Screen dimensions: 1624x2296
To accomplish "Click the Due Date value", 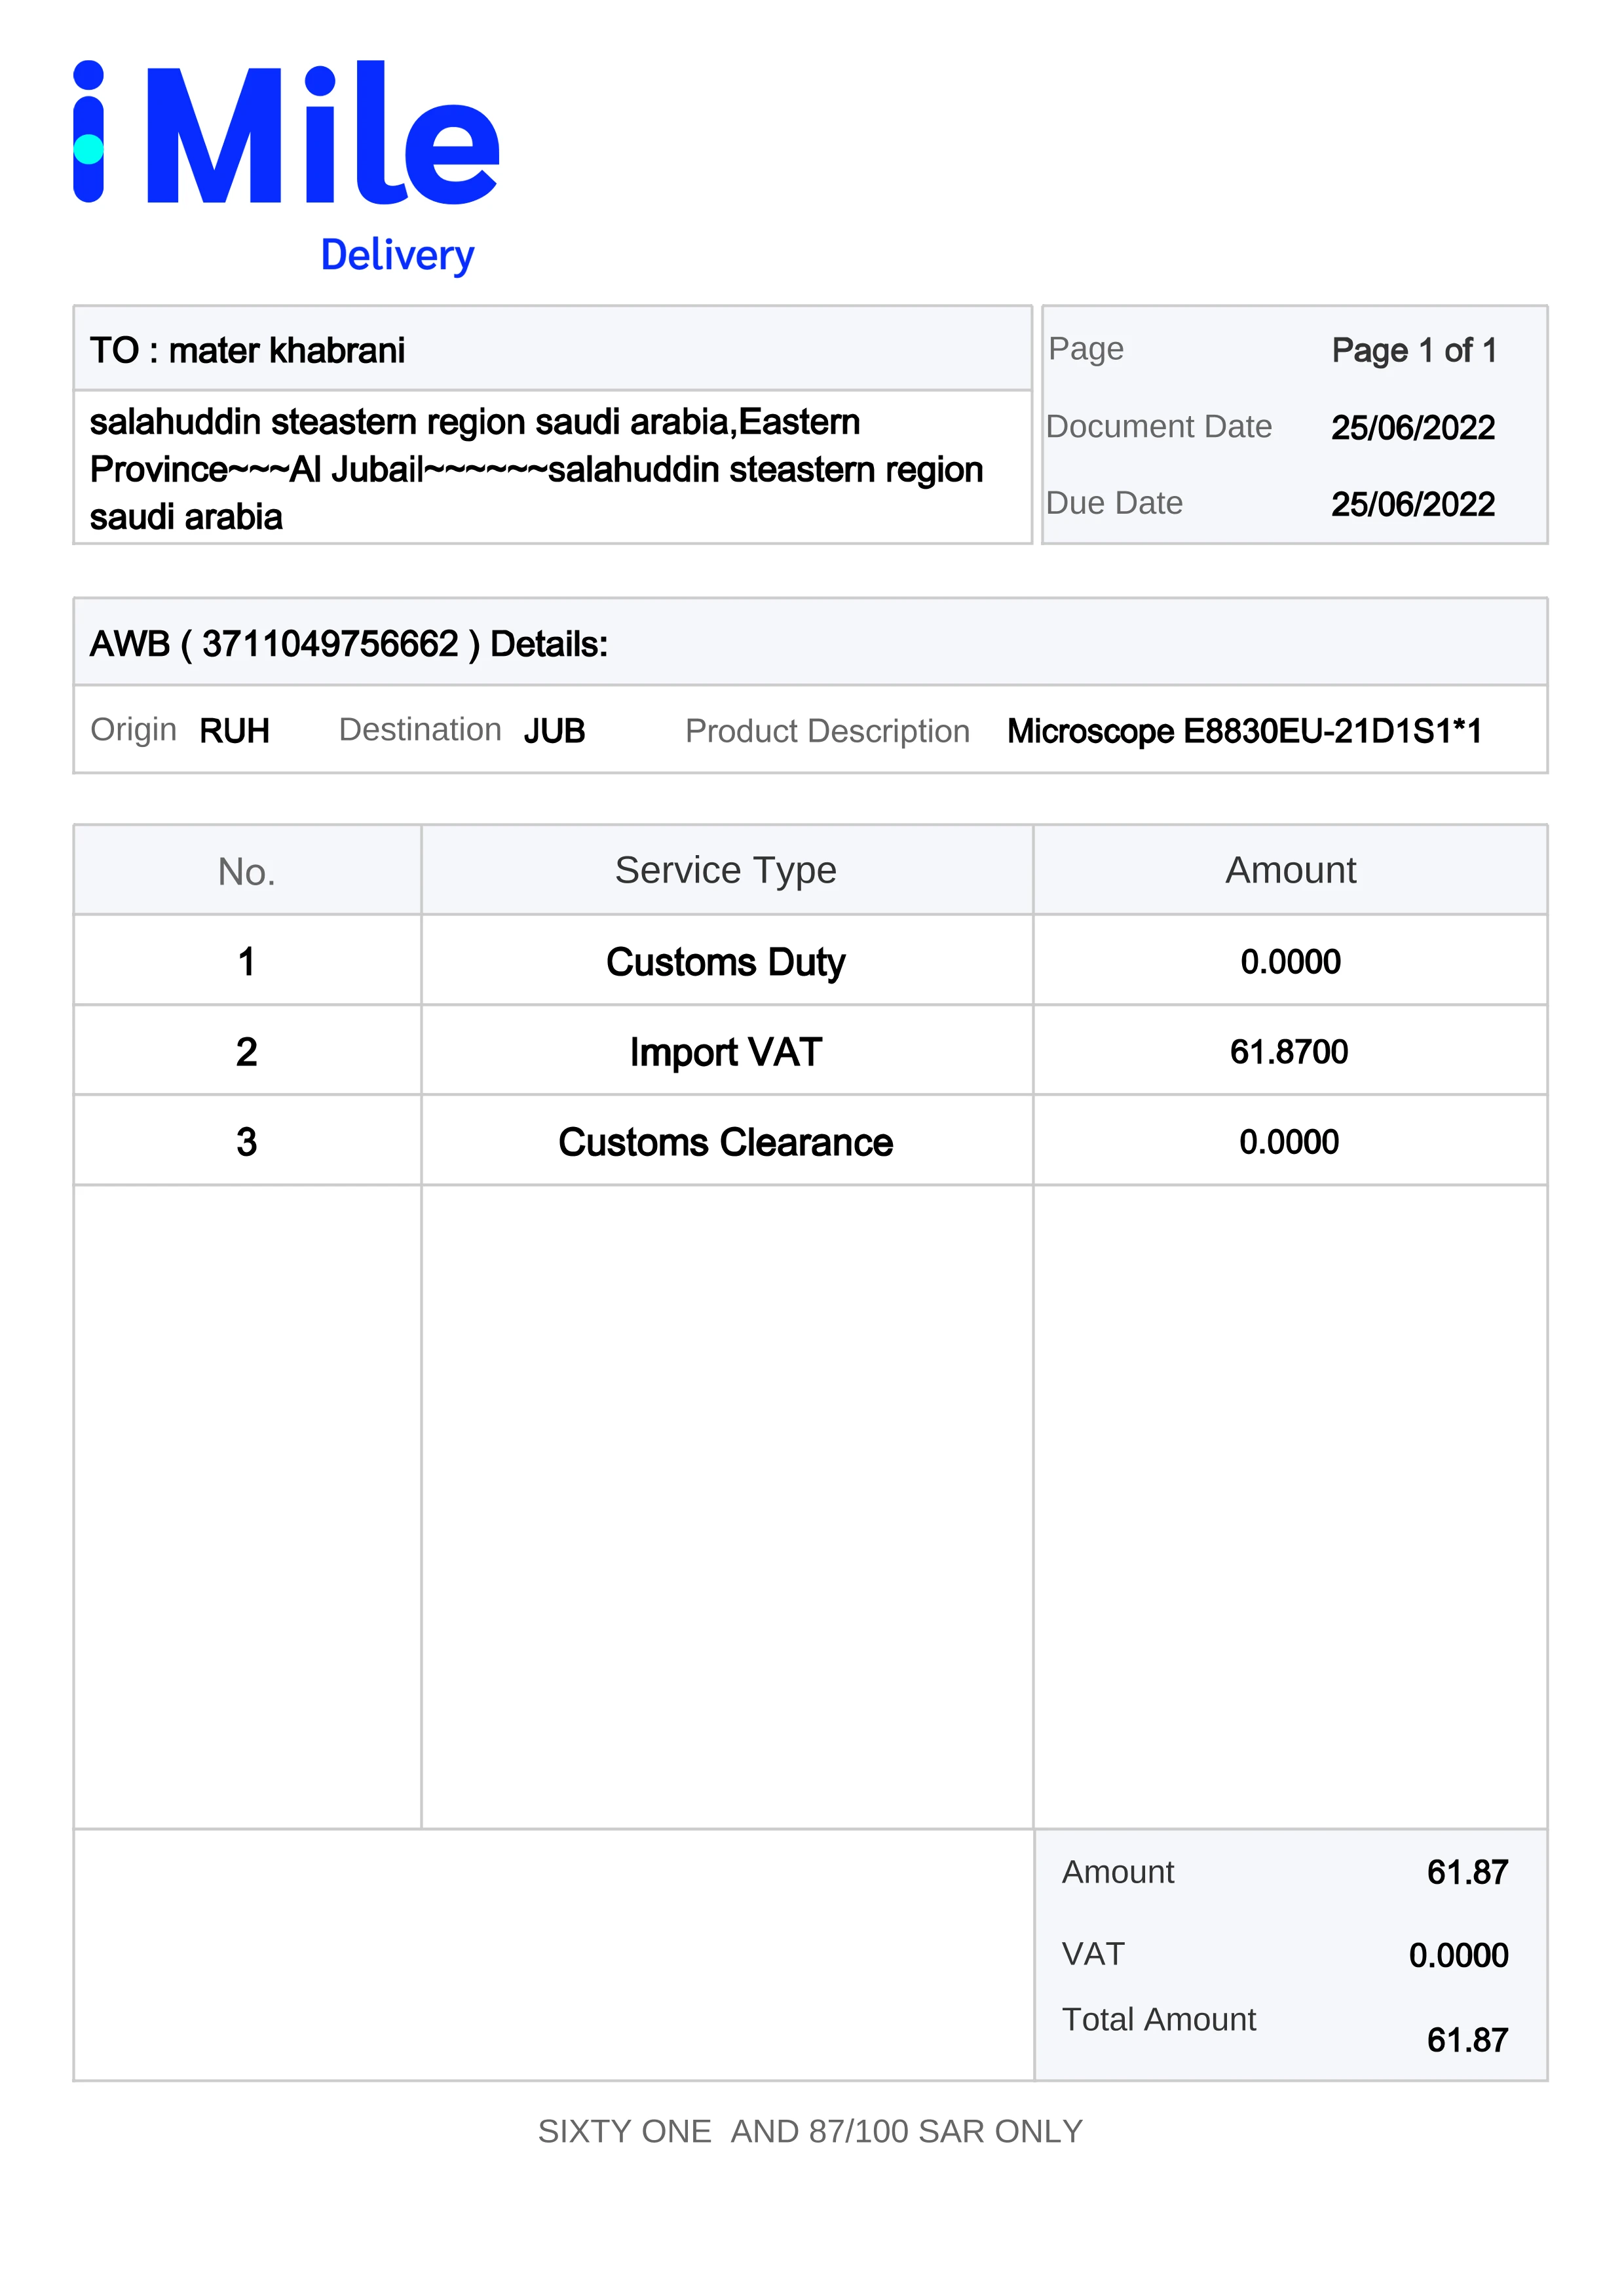I will pyautogui.click(x=1412, y=504).
